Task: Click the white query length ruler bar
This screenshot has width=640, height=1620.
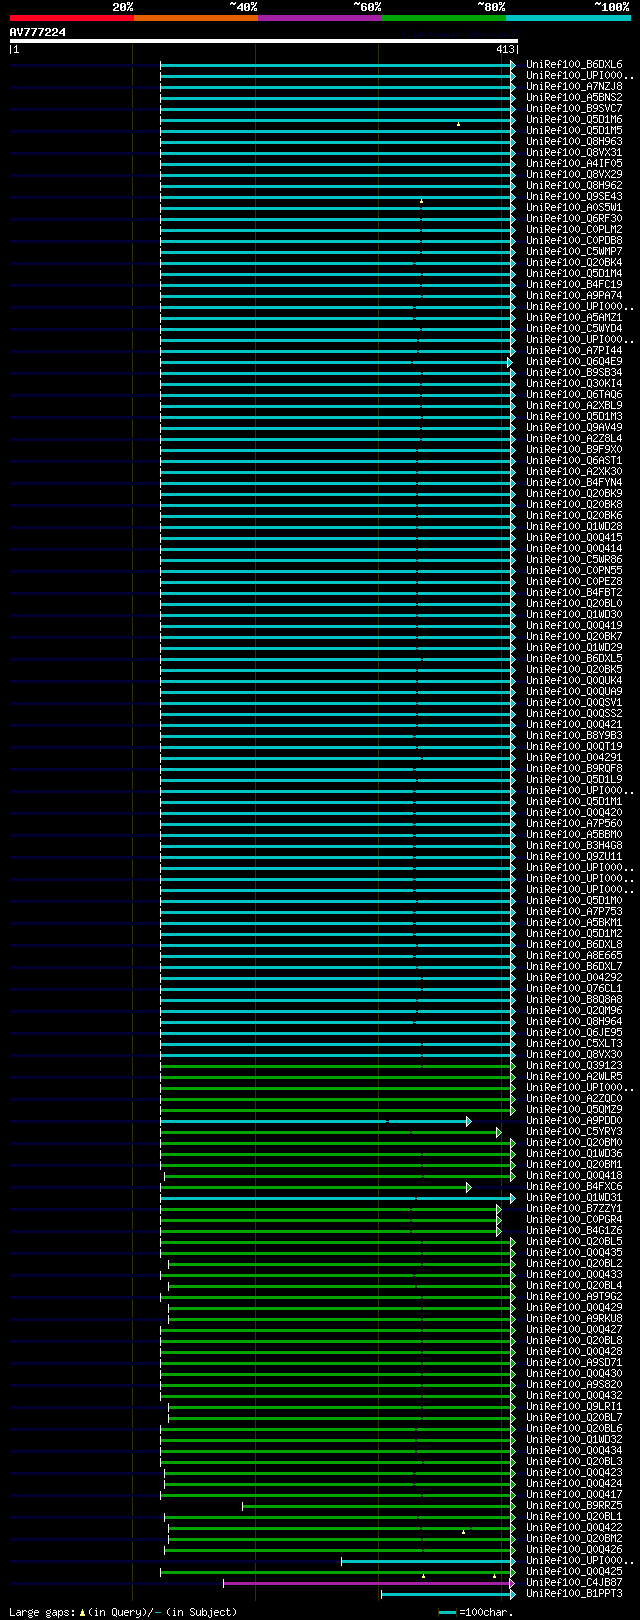Action: [x=264, y=41]
